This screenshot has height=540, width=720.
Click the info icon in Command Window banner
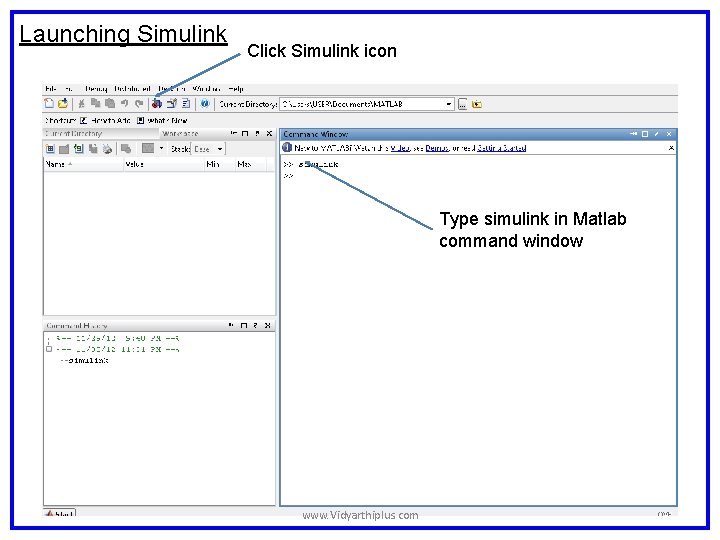coord(287,148)
